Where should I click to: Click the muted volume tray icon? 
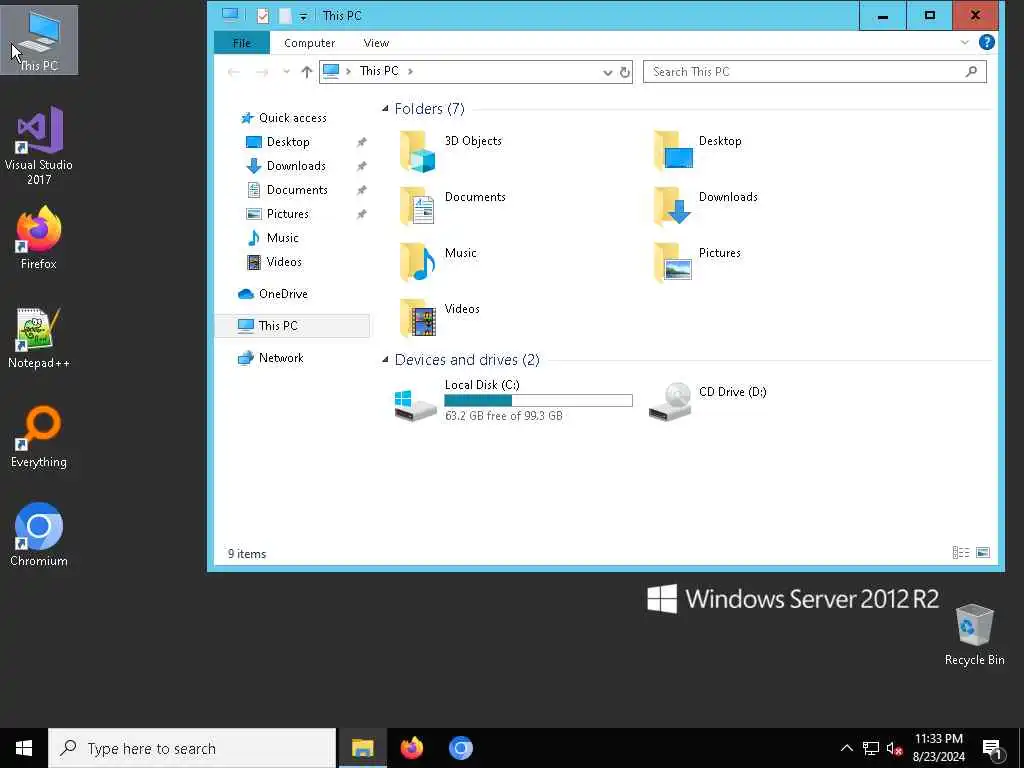pos(894,748)
